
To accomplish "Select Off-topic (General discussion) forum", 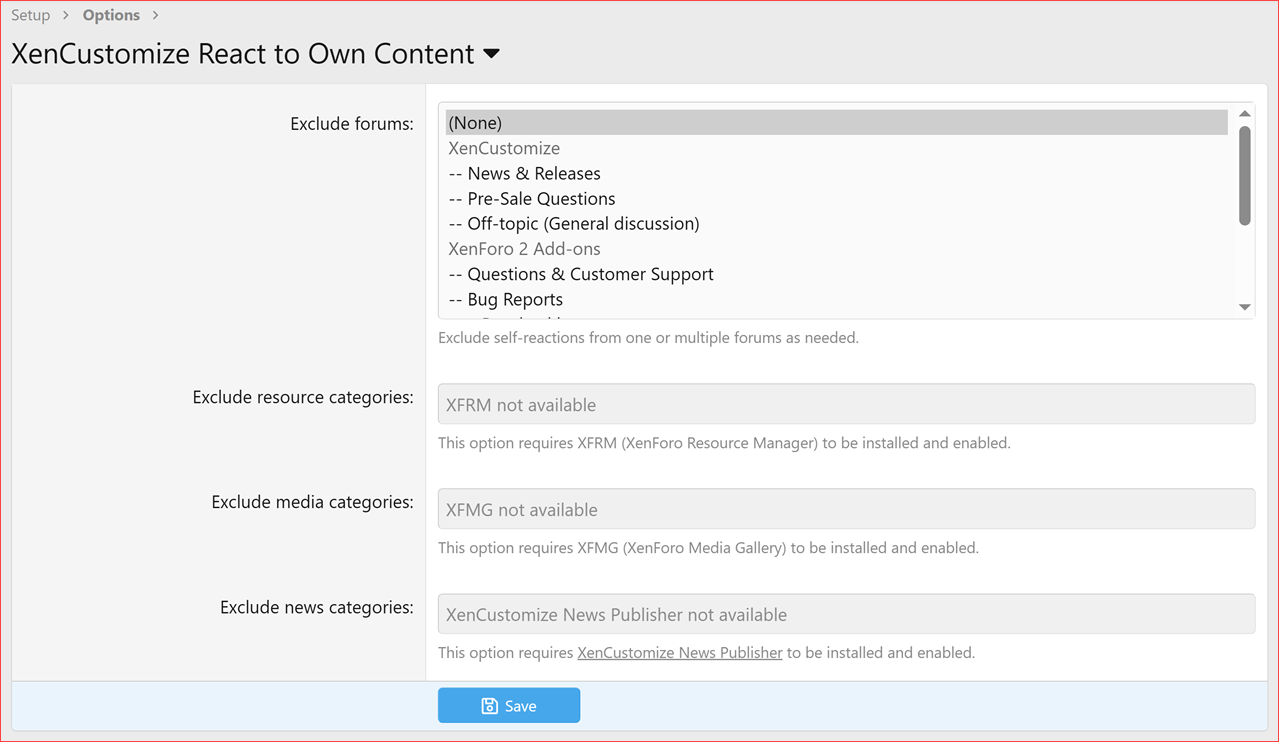I will pos(836,223).
